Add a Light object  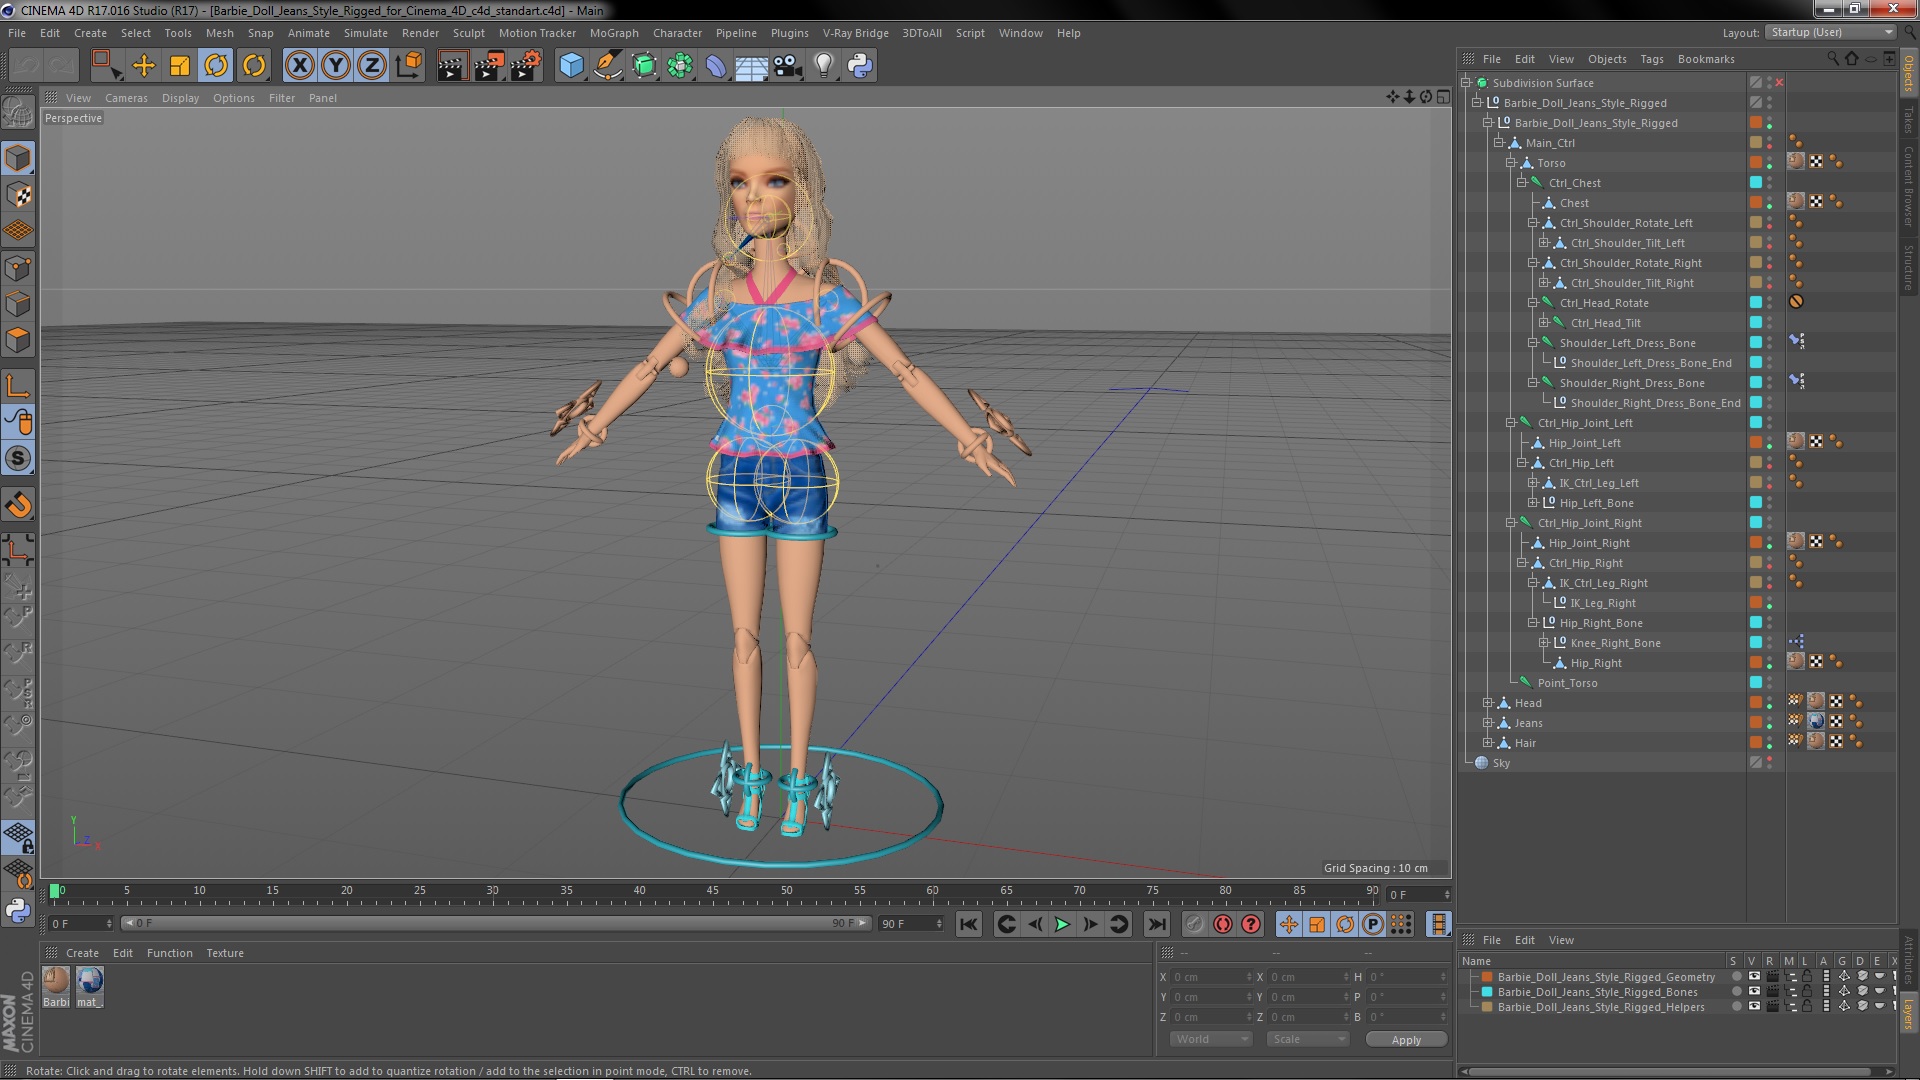click(824, 66)
